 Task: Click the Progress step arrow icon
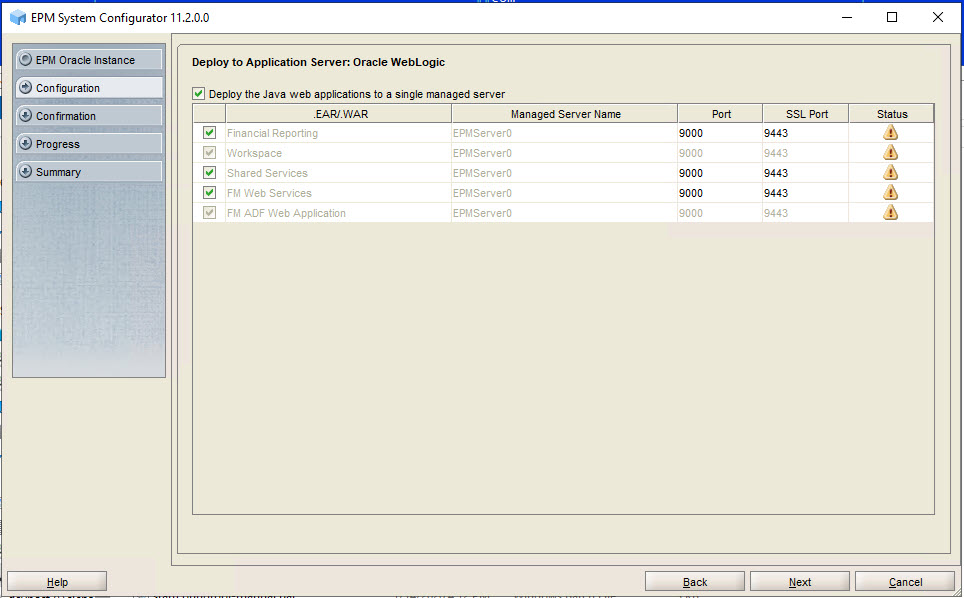[25, 143]
